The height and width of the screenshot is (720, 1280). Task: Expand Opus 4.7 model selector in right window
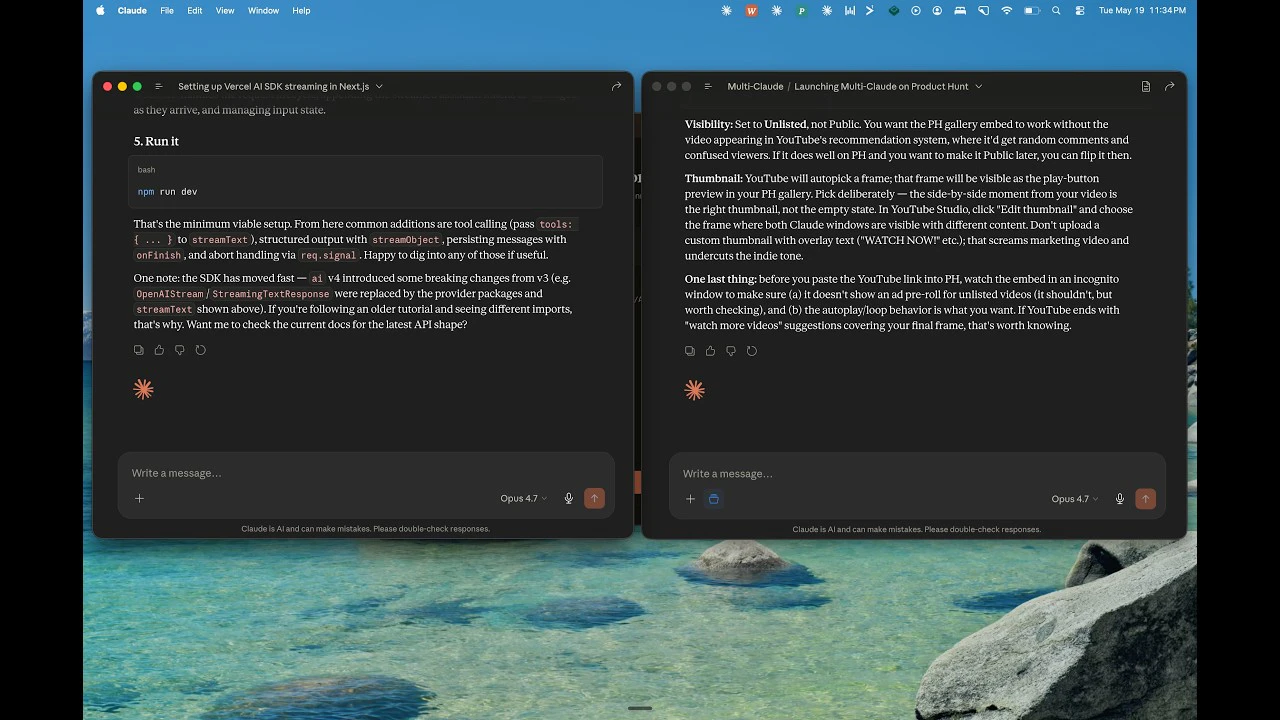pyautogui.click(x=1075, y=499)
